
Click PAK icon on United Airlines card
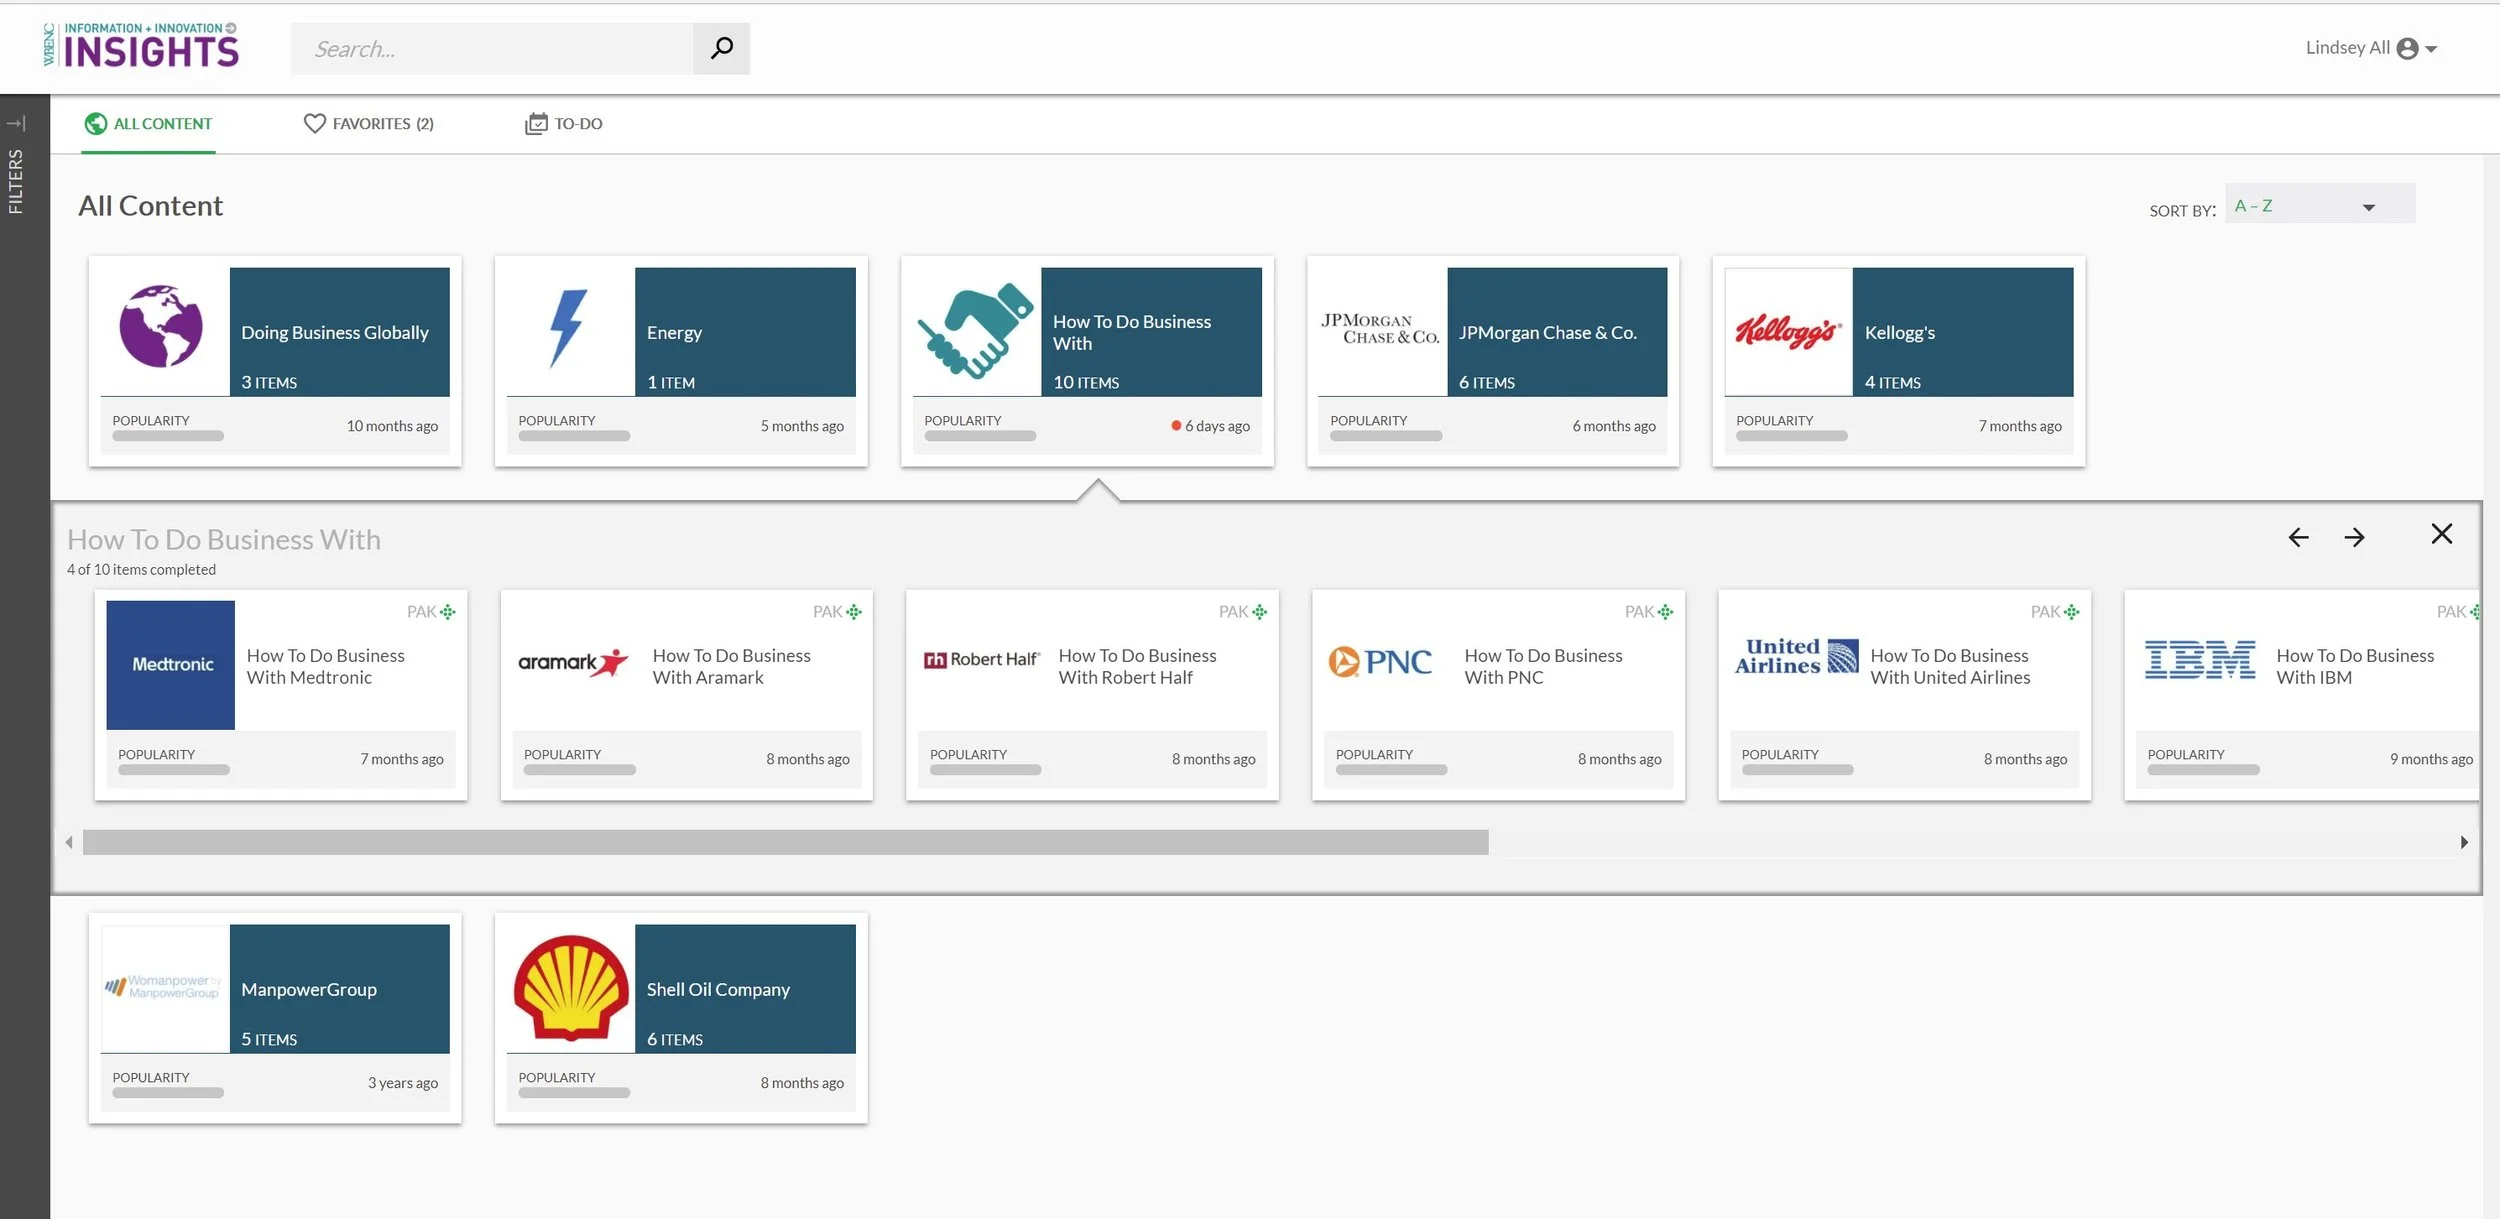(2072, 612)
